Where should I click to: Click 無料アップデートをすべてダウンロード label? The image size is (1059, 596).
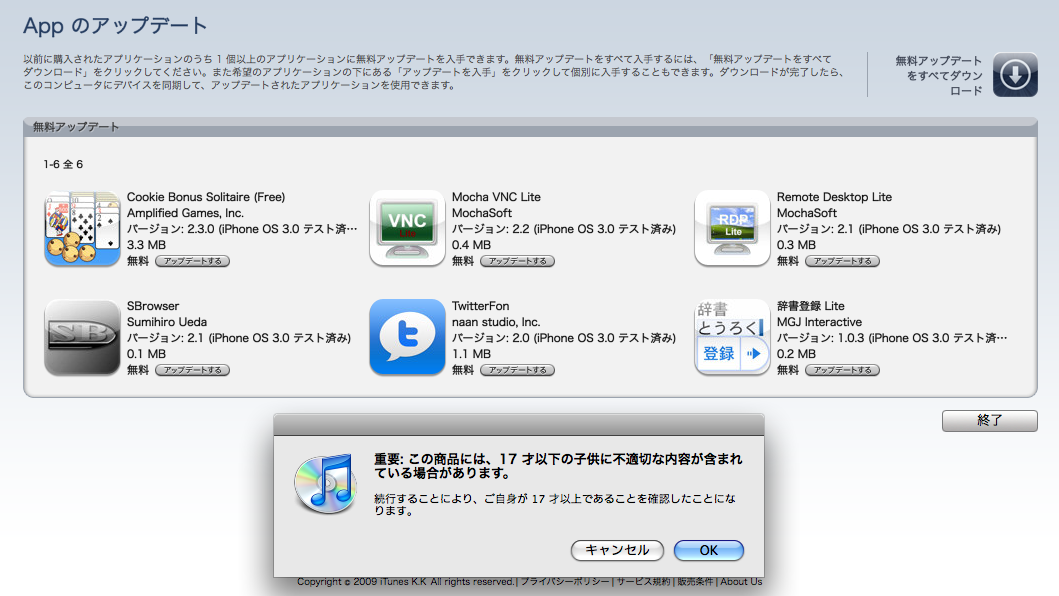click(x=939, y=75)
